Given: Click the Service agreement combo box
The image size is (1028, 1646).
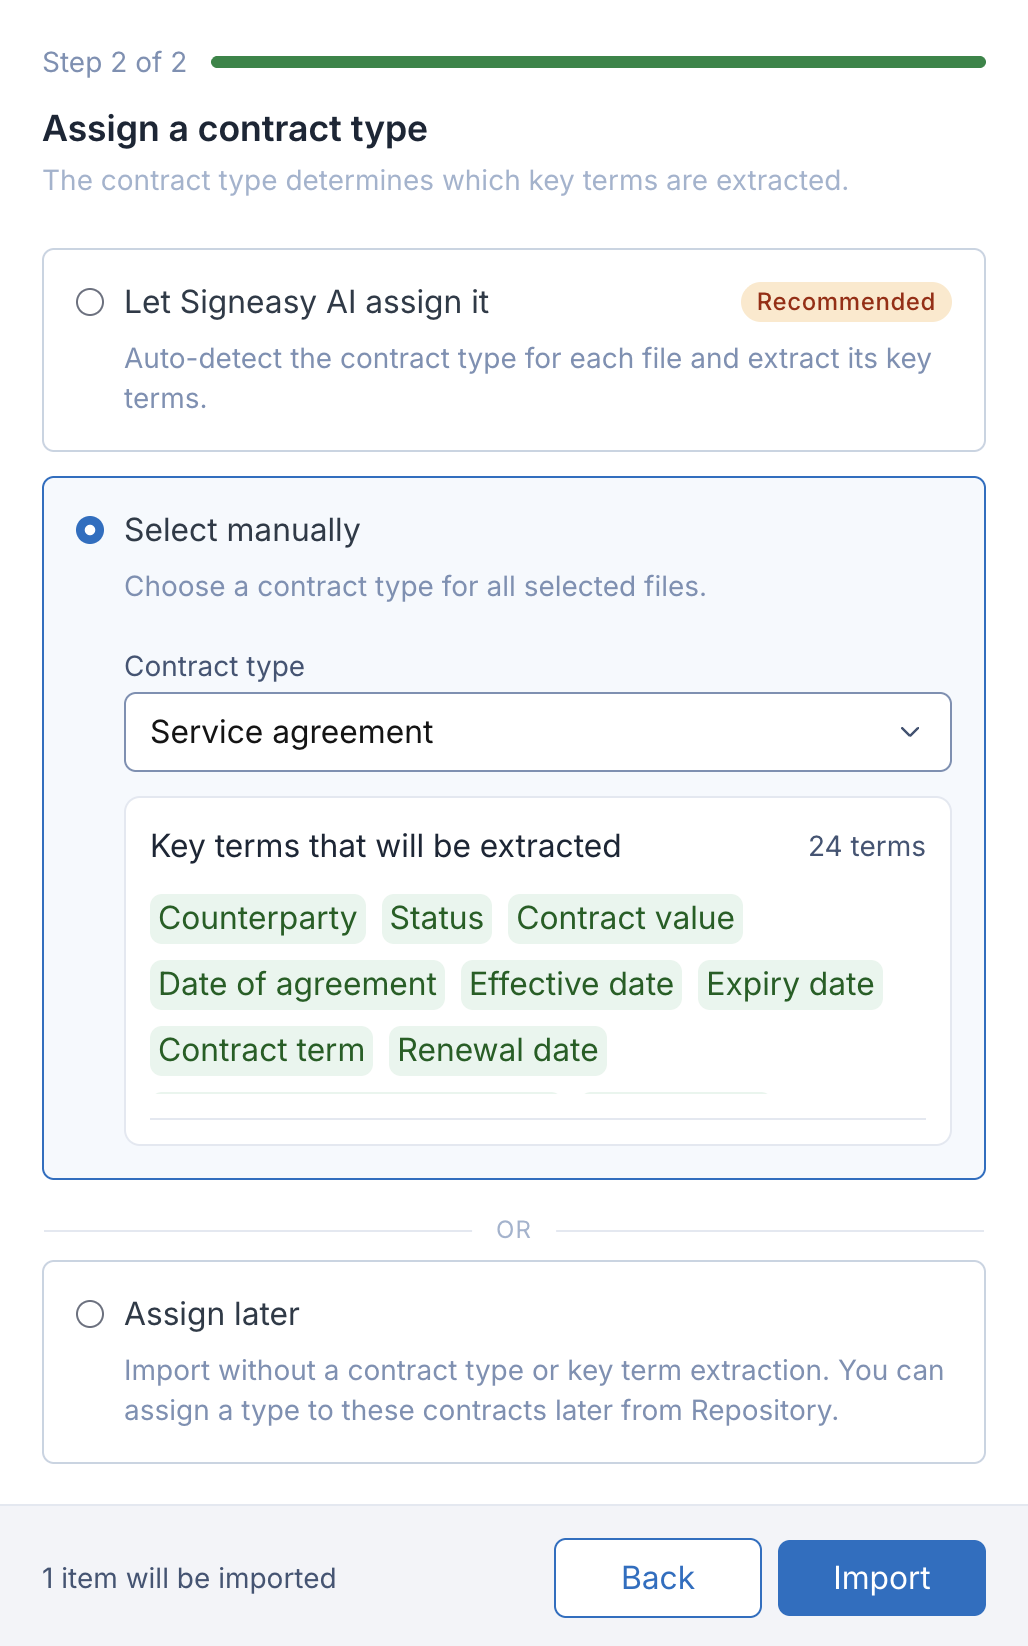Looking at the screenshot, I should (x=538, y=732).
